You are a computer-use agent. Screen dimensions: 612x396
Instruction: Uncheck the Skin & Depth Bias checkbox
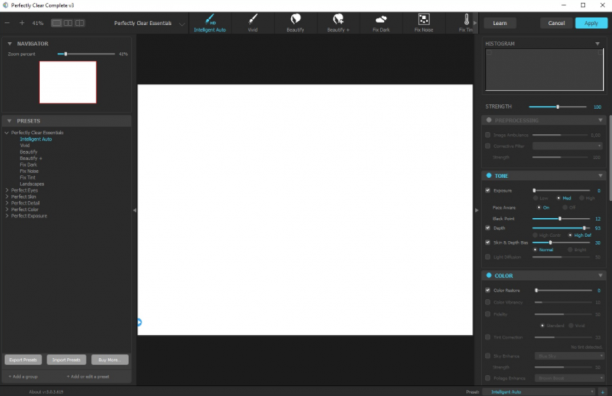[487, 242]
